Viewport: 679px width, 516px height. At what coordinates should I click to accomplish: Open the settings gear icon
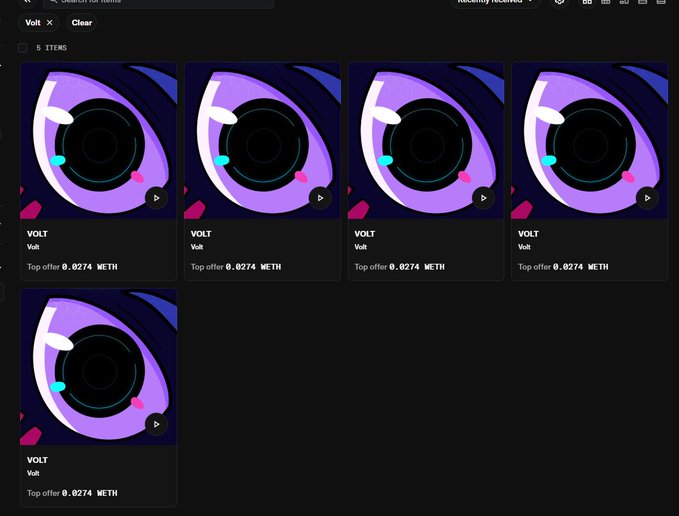pos(559,2)
